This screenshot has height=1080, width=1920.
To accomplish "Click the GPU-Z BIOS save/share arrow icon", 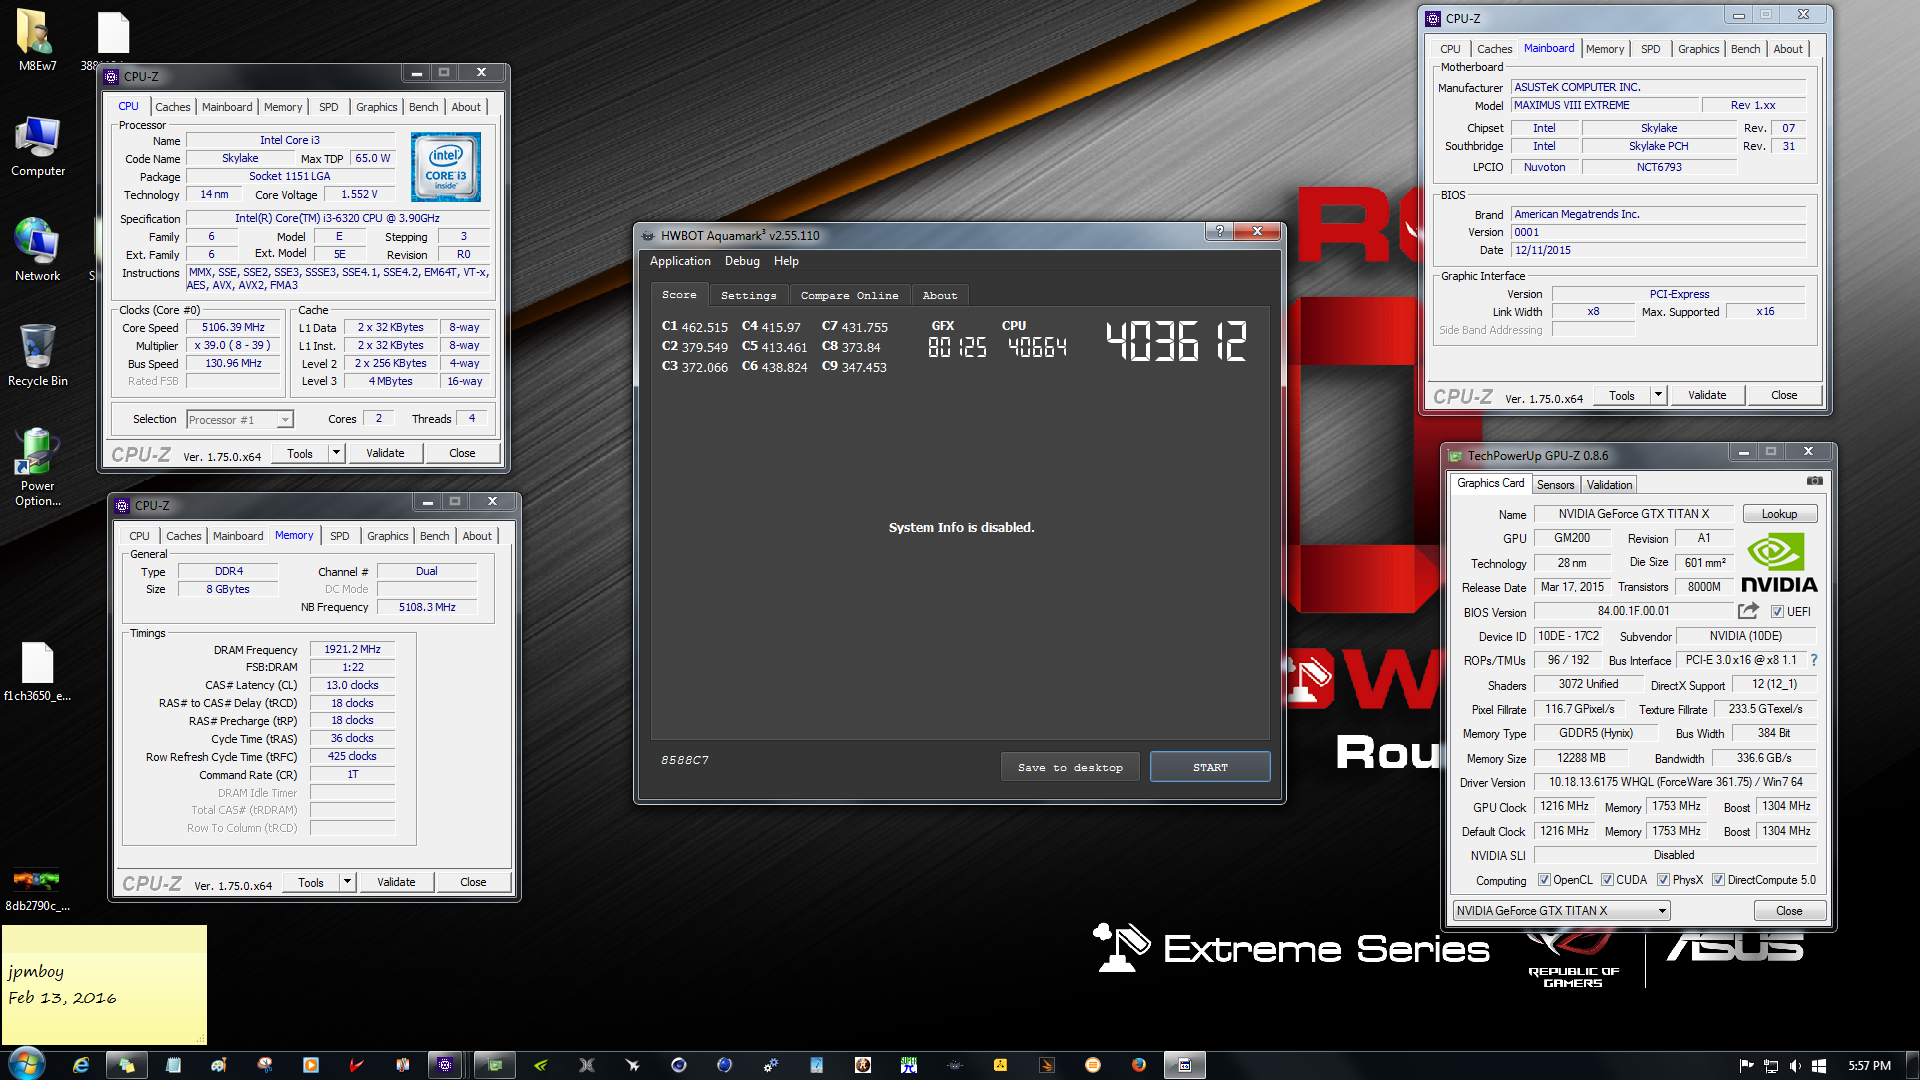I will click(x=1748, y=611).
